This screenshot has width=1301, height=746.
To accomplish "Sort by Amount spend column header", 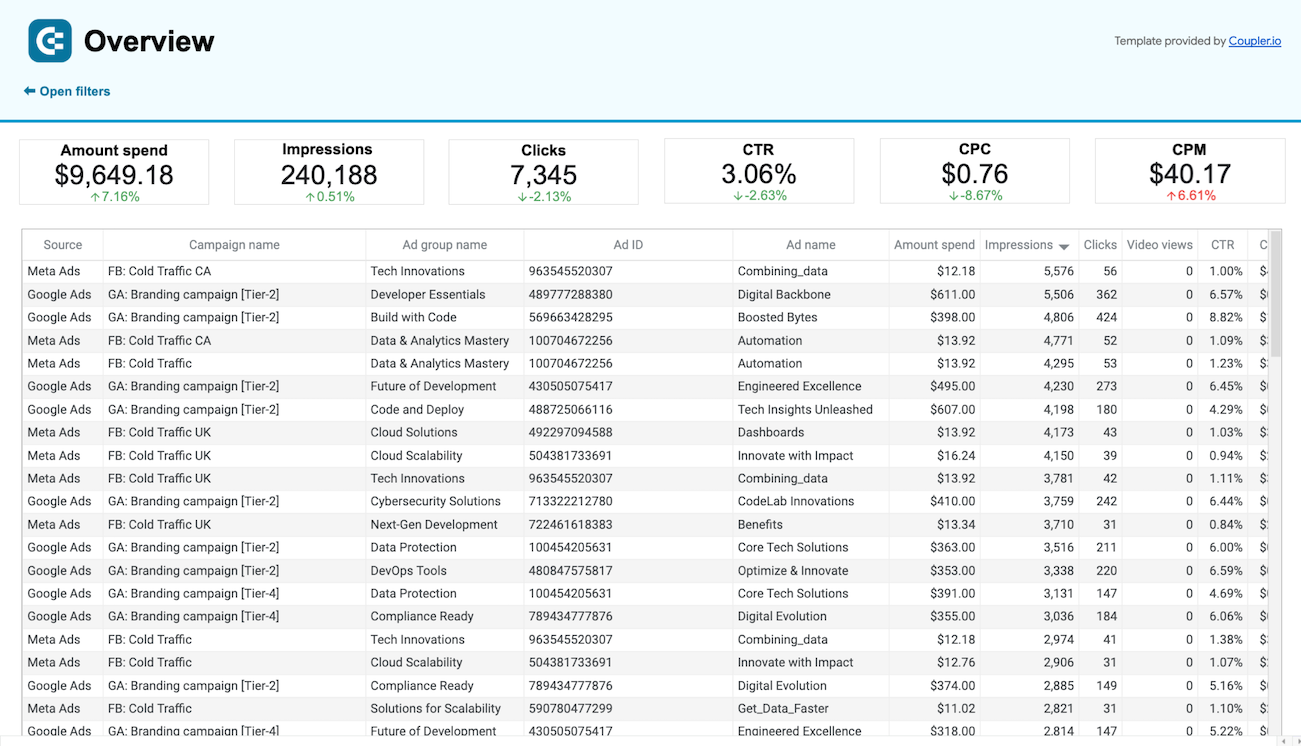I will coord(933,245).
